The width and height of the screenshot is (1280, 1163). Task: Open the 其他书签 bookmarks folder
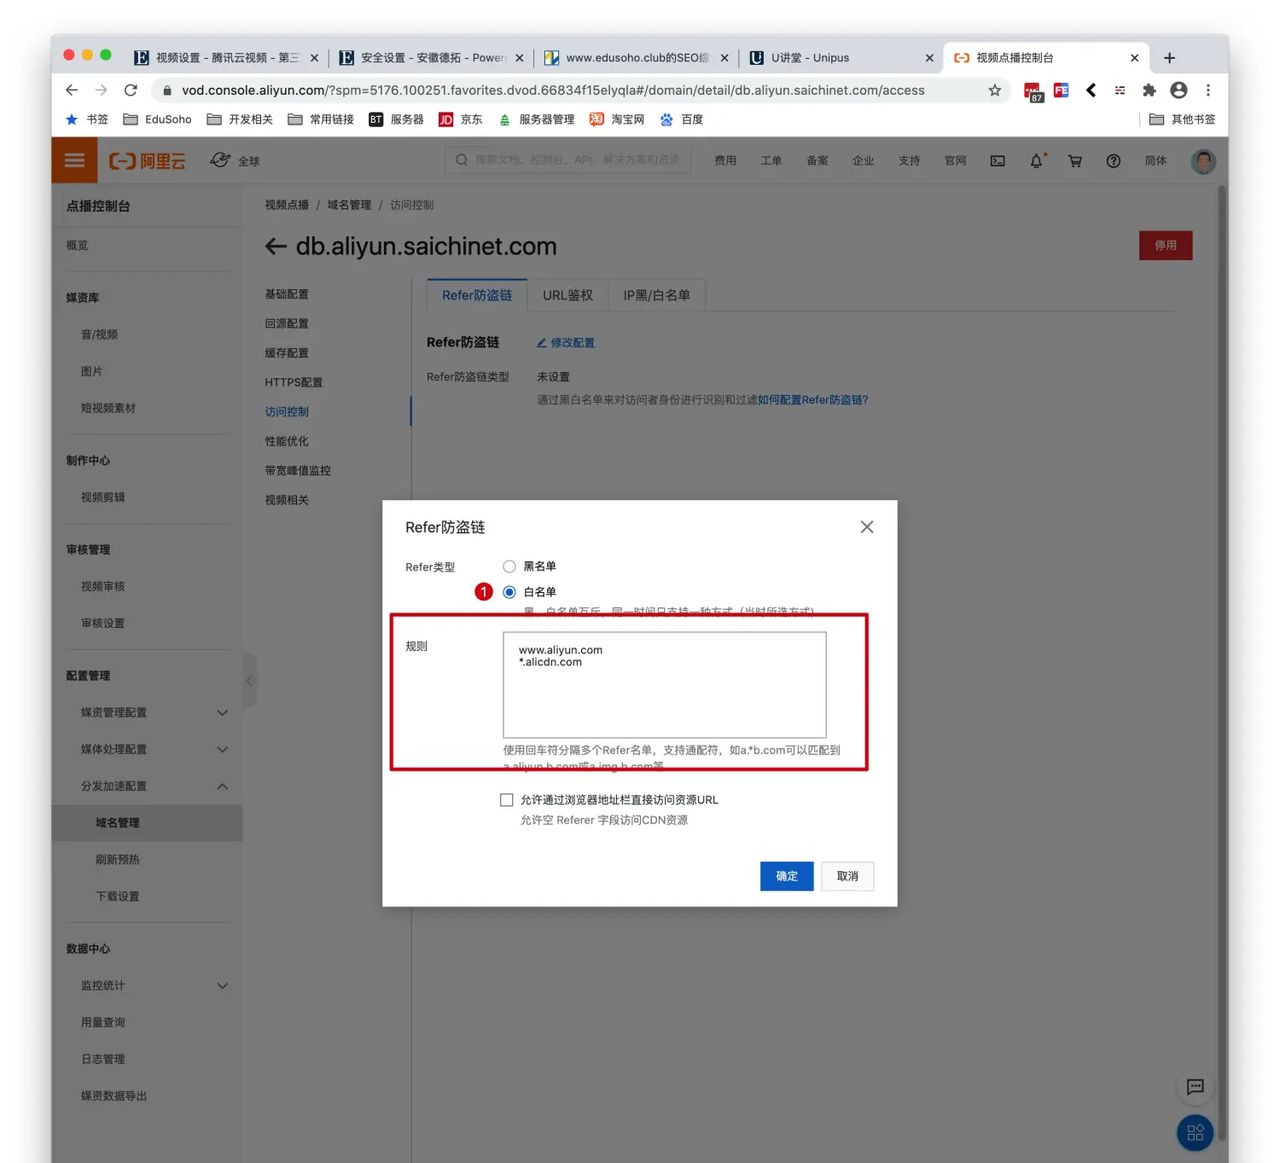click(x=1182, y=119)
